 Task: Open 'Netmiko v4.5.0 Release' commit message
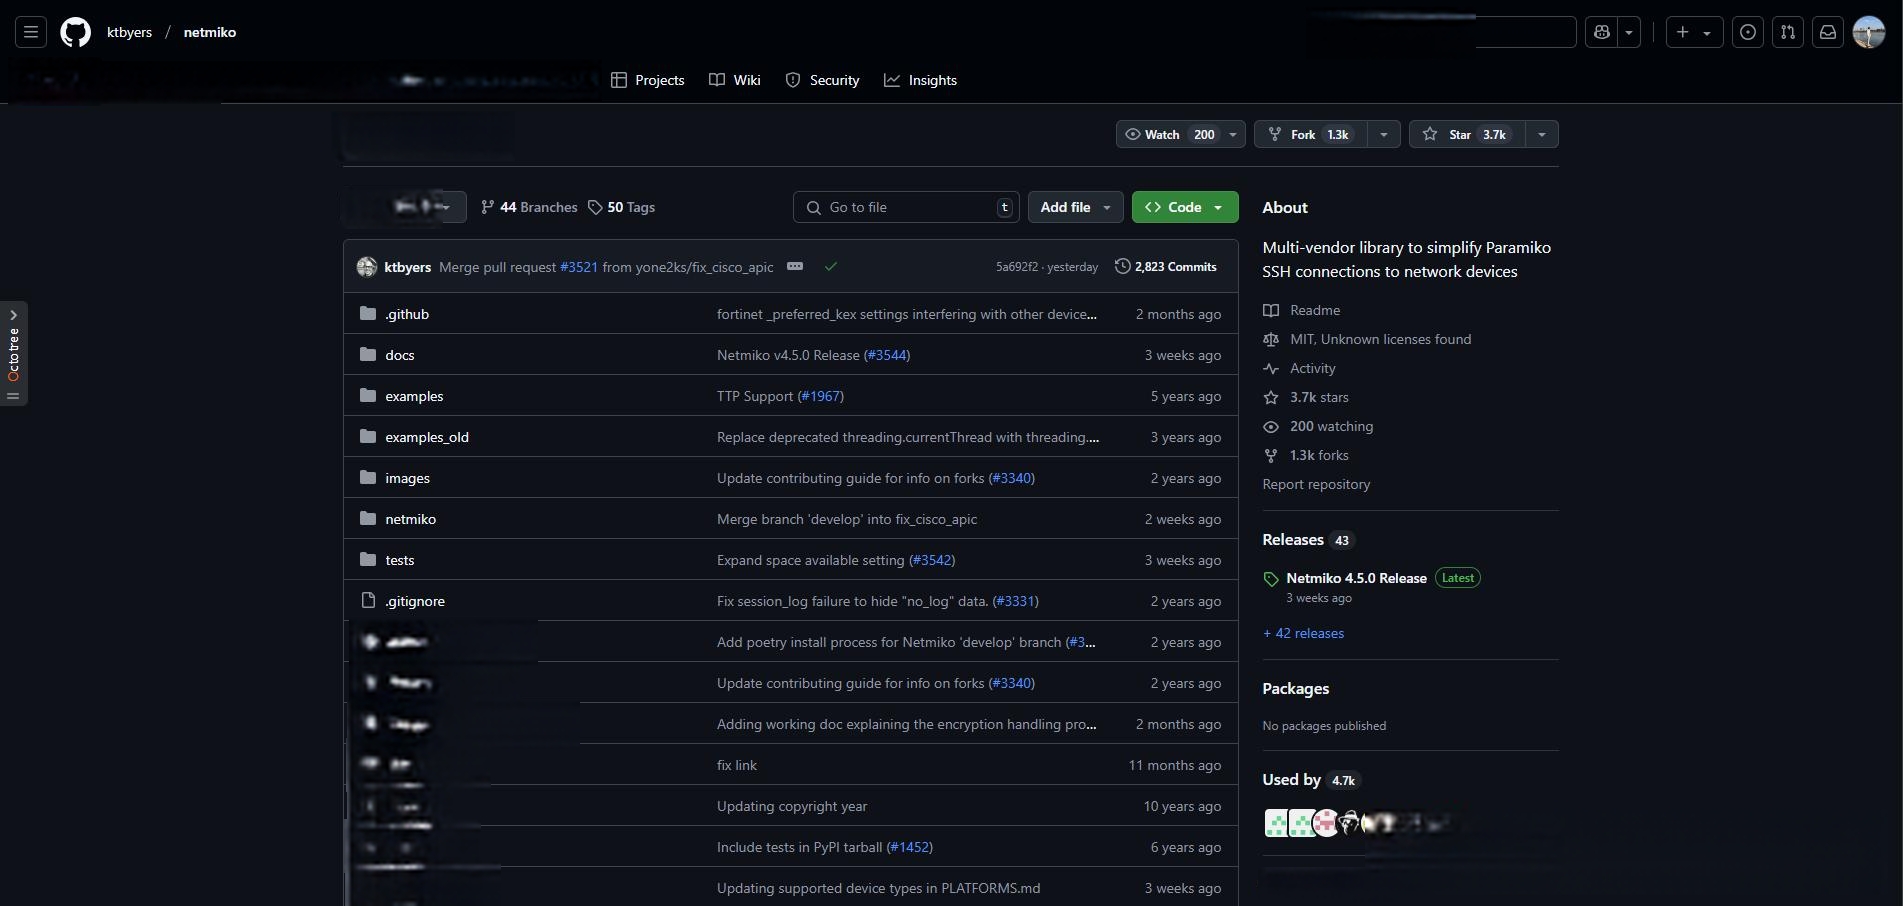(x=788, y=355)
